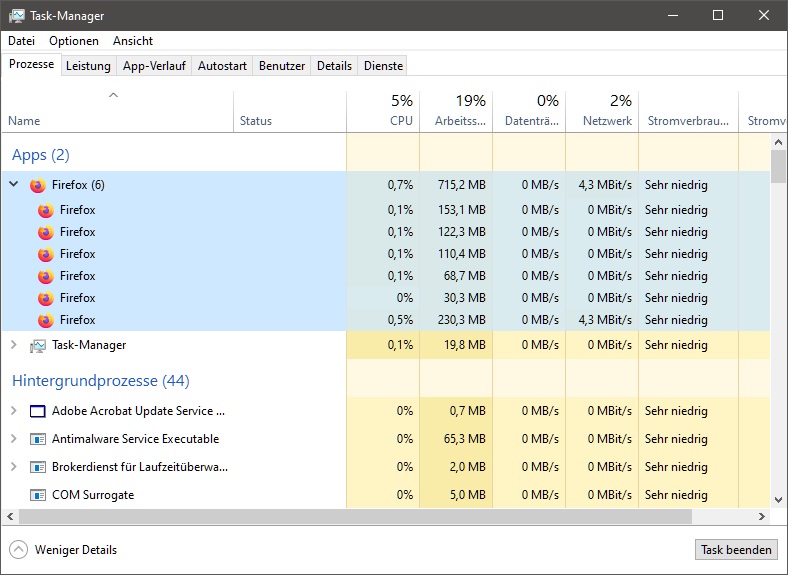Open the Optionen menu
This screenshot has height=575, width=788.
[x=74, y=41]
